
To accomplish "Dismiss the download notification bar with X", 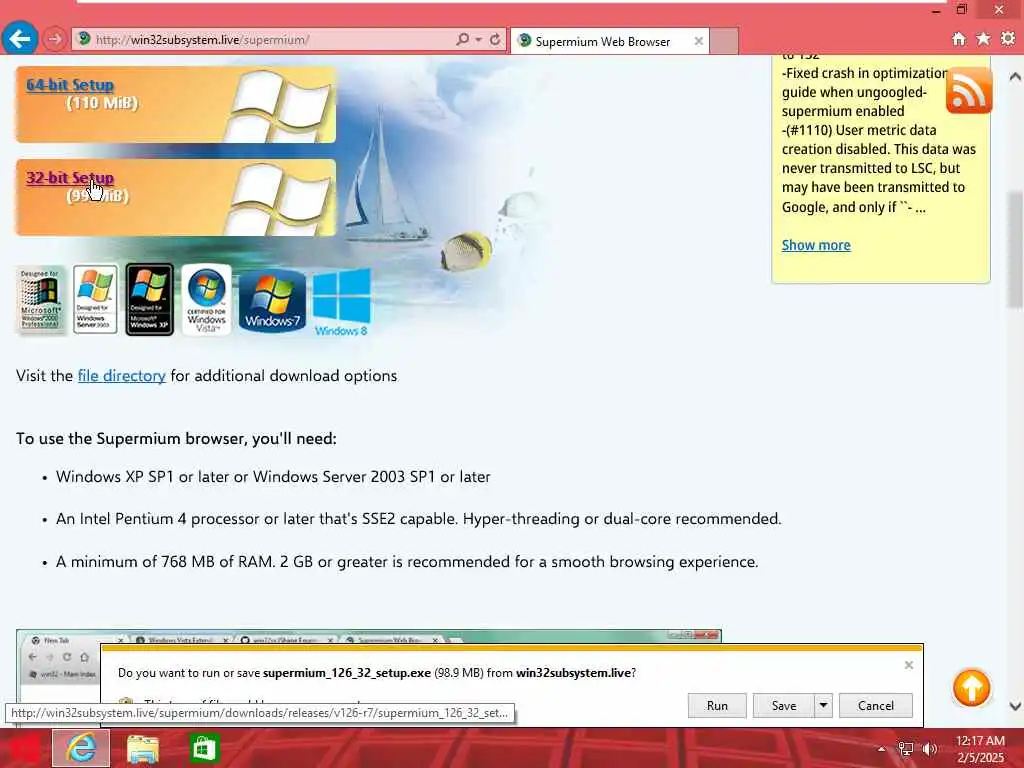I will coord(908,665).
